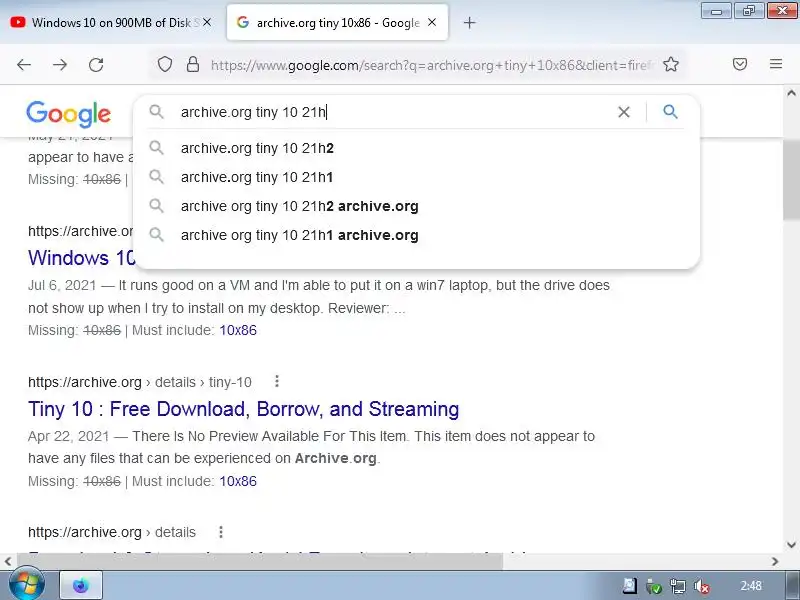This screenshot has width=800, height=600.
Task: Close the 'Windows 10 on 900MB of Disk' tab
Action: tap(207, 22)
